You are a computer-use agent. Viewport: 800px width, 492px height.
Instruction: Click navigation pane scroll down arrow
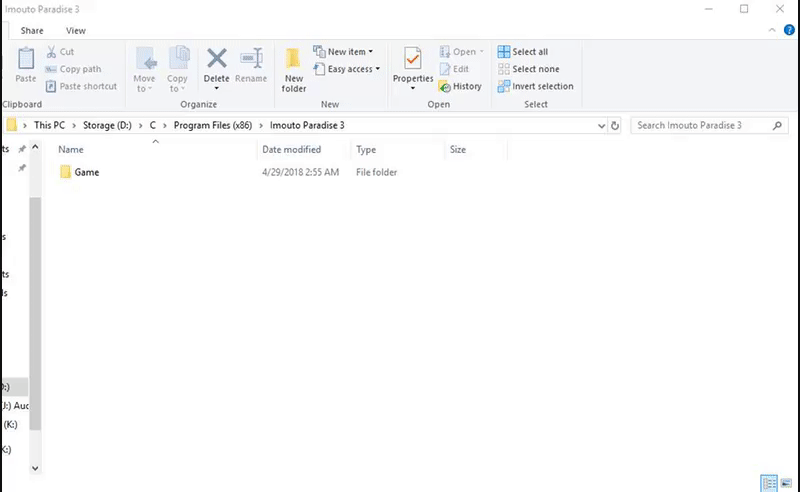[x=35, y=468]
